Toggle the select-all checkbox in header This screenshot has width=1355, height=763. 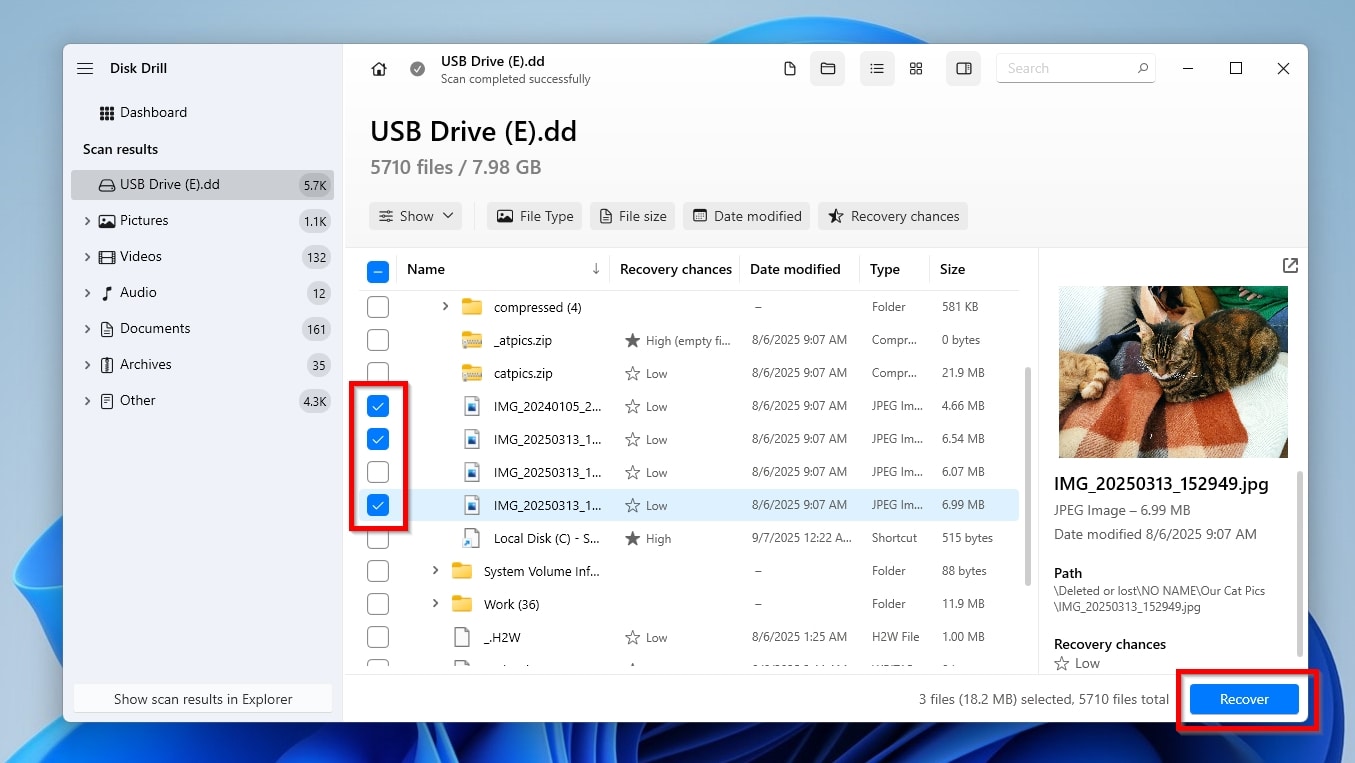pos(378,269)
